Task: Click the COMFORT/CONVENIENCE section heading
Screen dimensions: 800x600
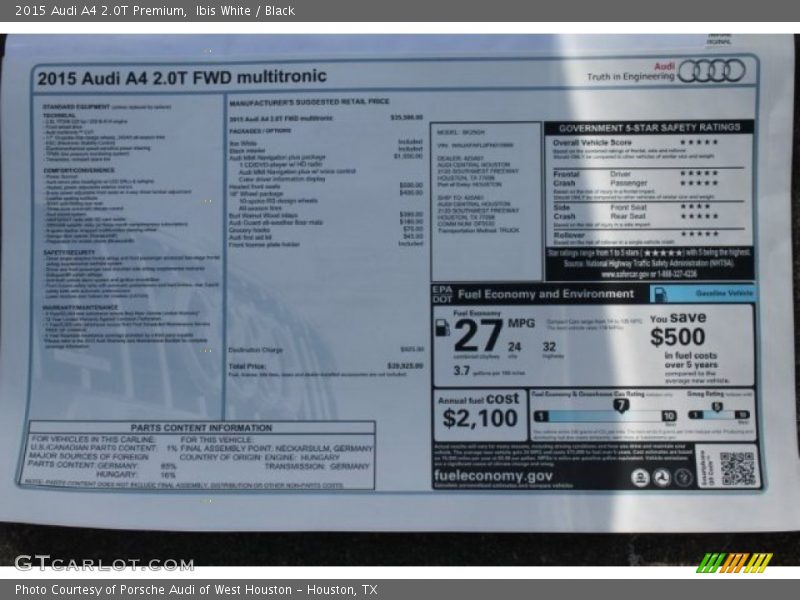Action: [x=79, y=170]
